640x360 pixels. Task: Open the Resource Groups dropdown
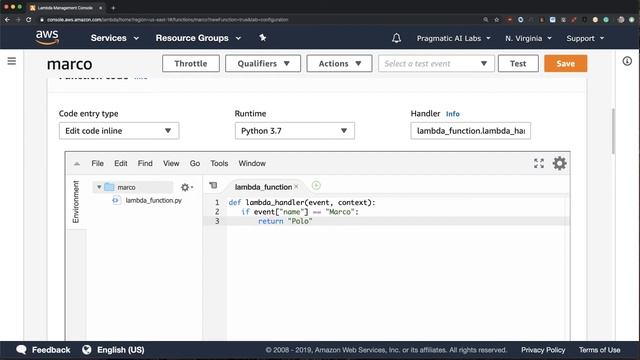coord(198,38)
